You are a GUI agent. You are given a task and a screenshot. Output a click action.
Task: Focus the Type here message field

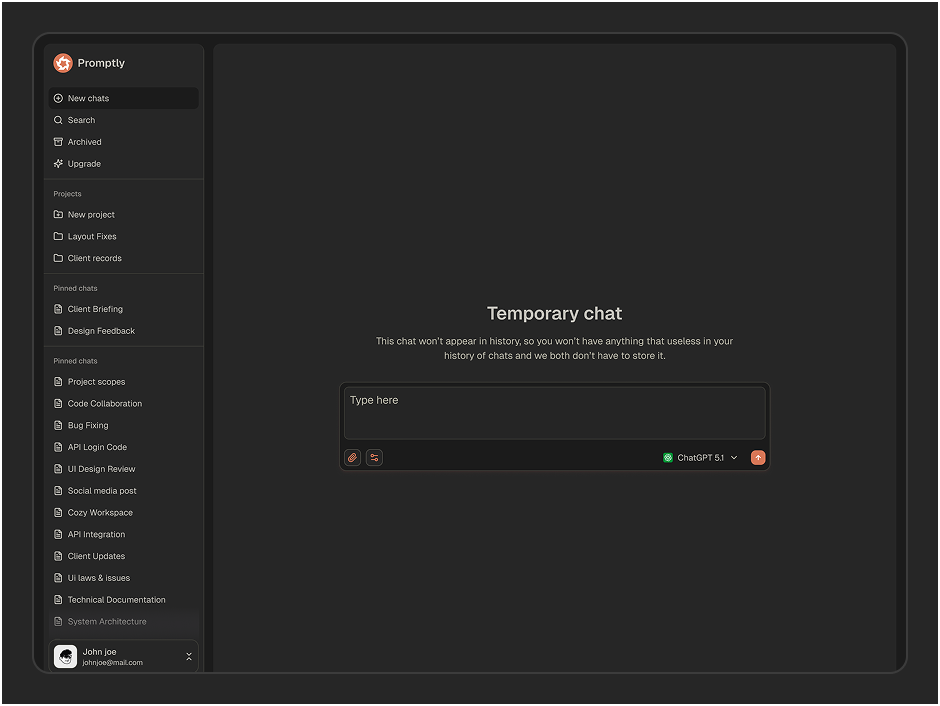coord(555,413)
